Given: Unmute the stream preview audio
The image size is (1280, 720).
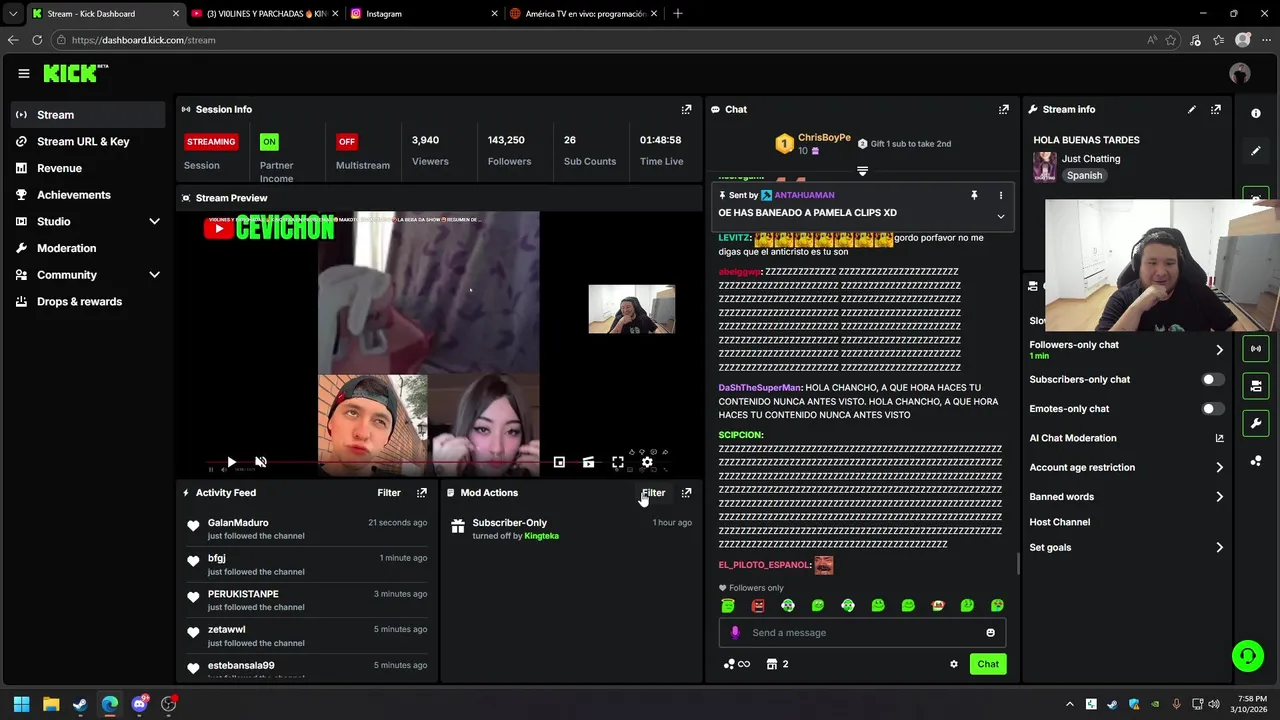Looking at the screenshot, I should 261,462.
